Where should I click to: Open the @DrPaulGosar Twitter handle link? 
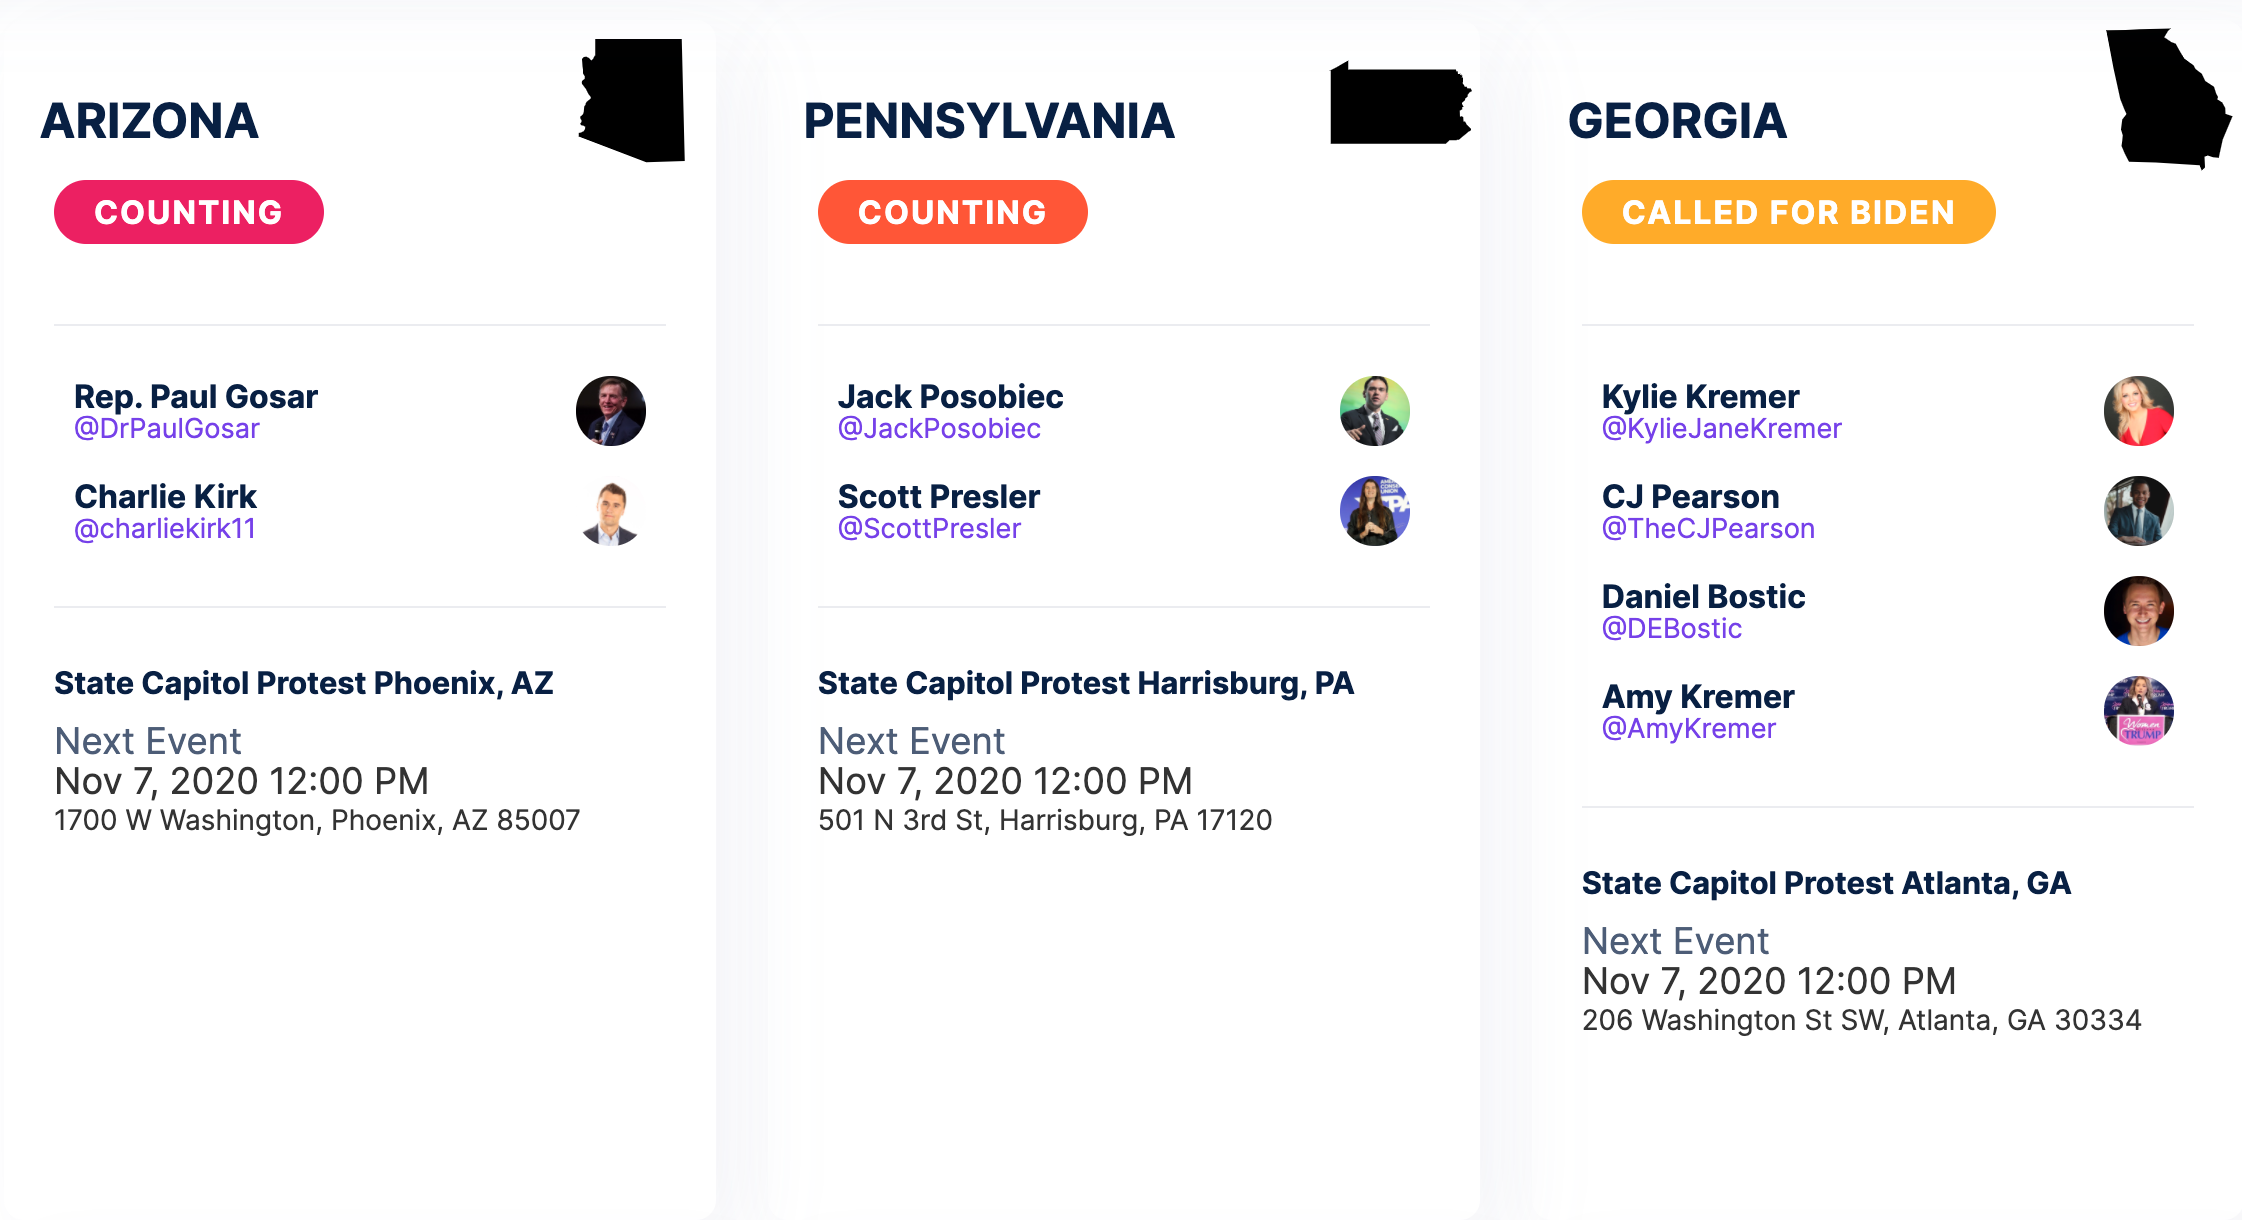tap(167, 429)
